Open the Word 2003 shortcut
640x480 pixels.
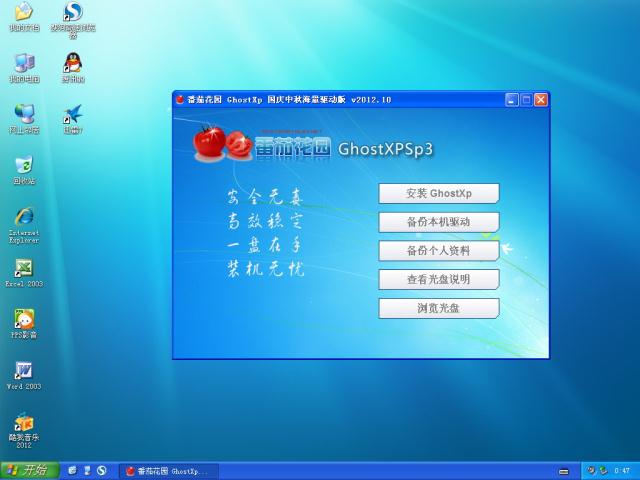[x=24, y=375]
